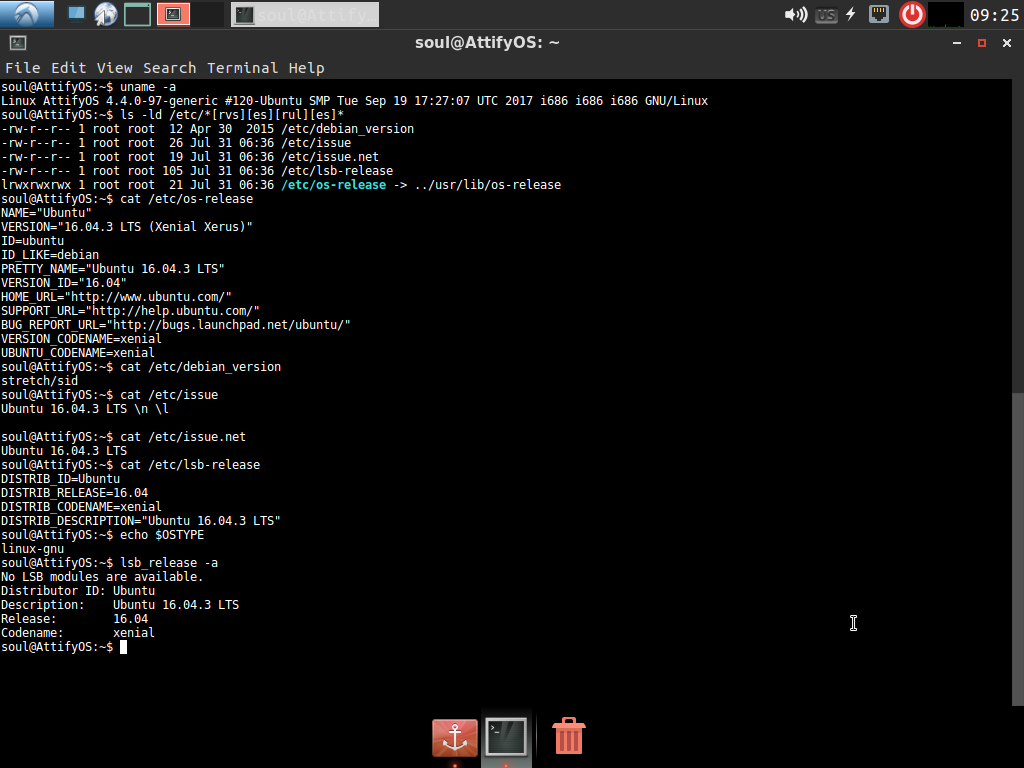
Task: Click the 'uname -a' command line
Action: pyautogui.click(x=88, y=87)
